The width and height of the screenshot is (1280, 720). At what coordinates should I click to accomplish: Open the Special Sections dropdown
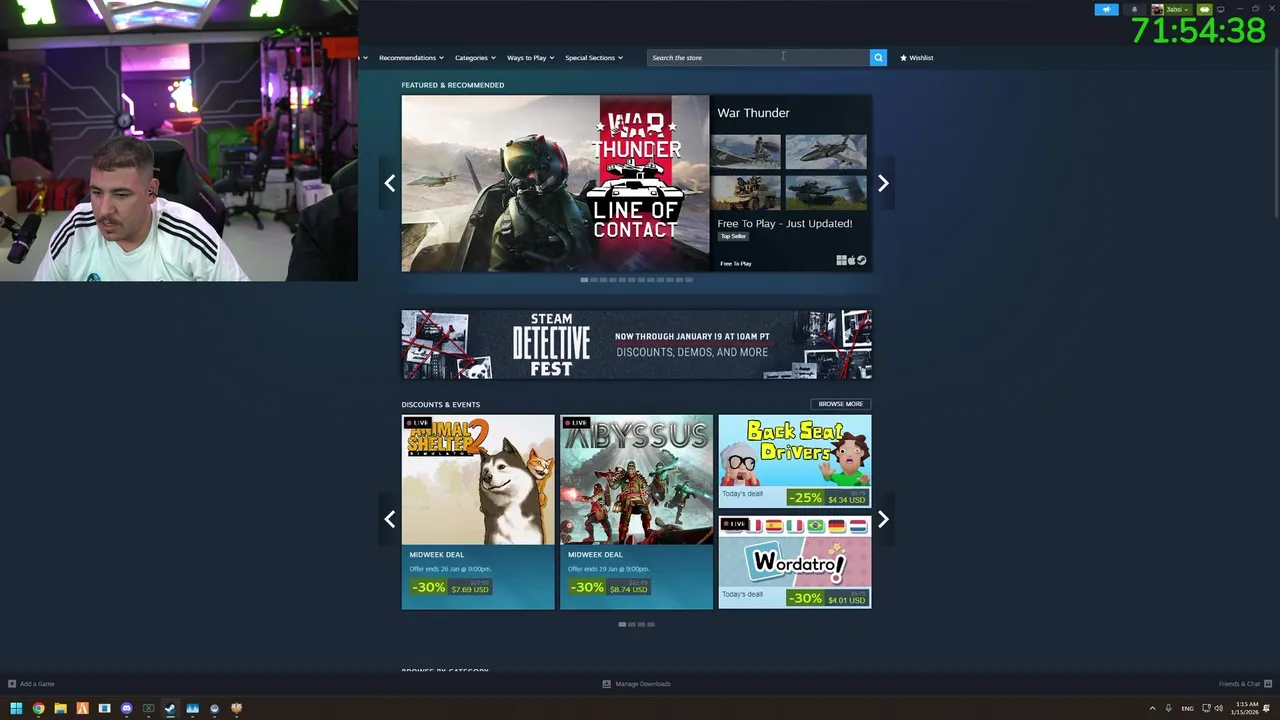(x=593, y=57)
